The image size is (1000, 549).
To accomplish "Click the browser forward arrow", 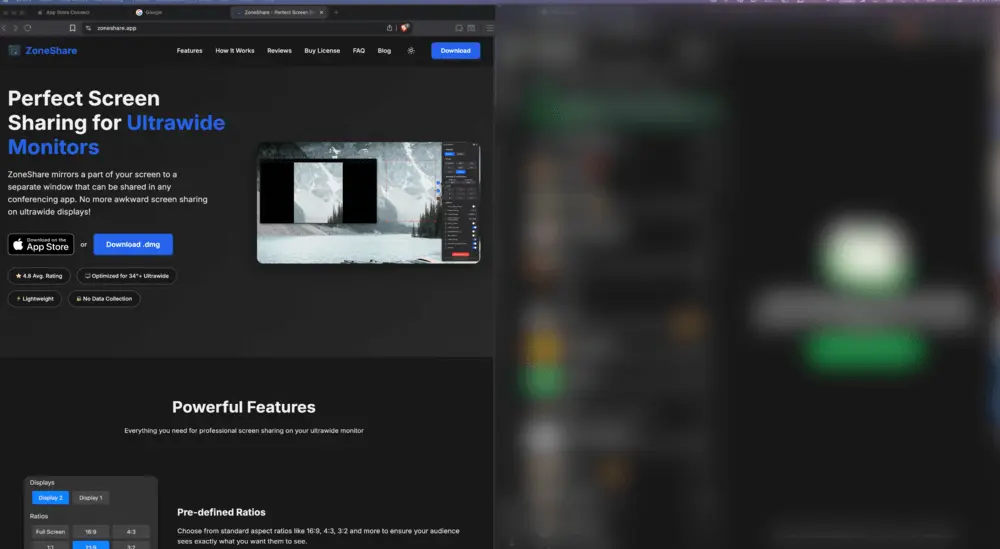I will pyautogui.click(x=15, y=28).
